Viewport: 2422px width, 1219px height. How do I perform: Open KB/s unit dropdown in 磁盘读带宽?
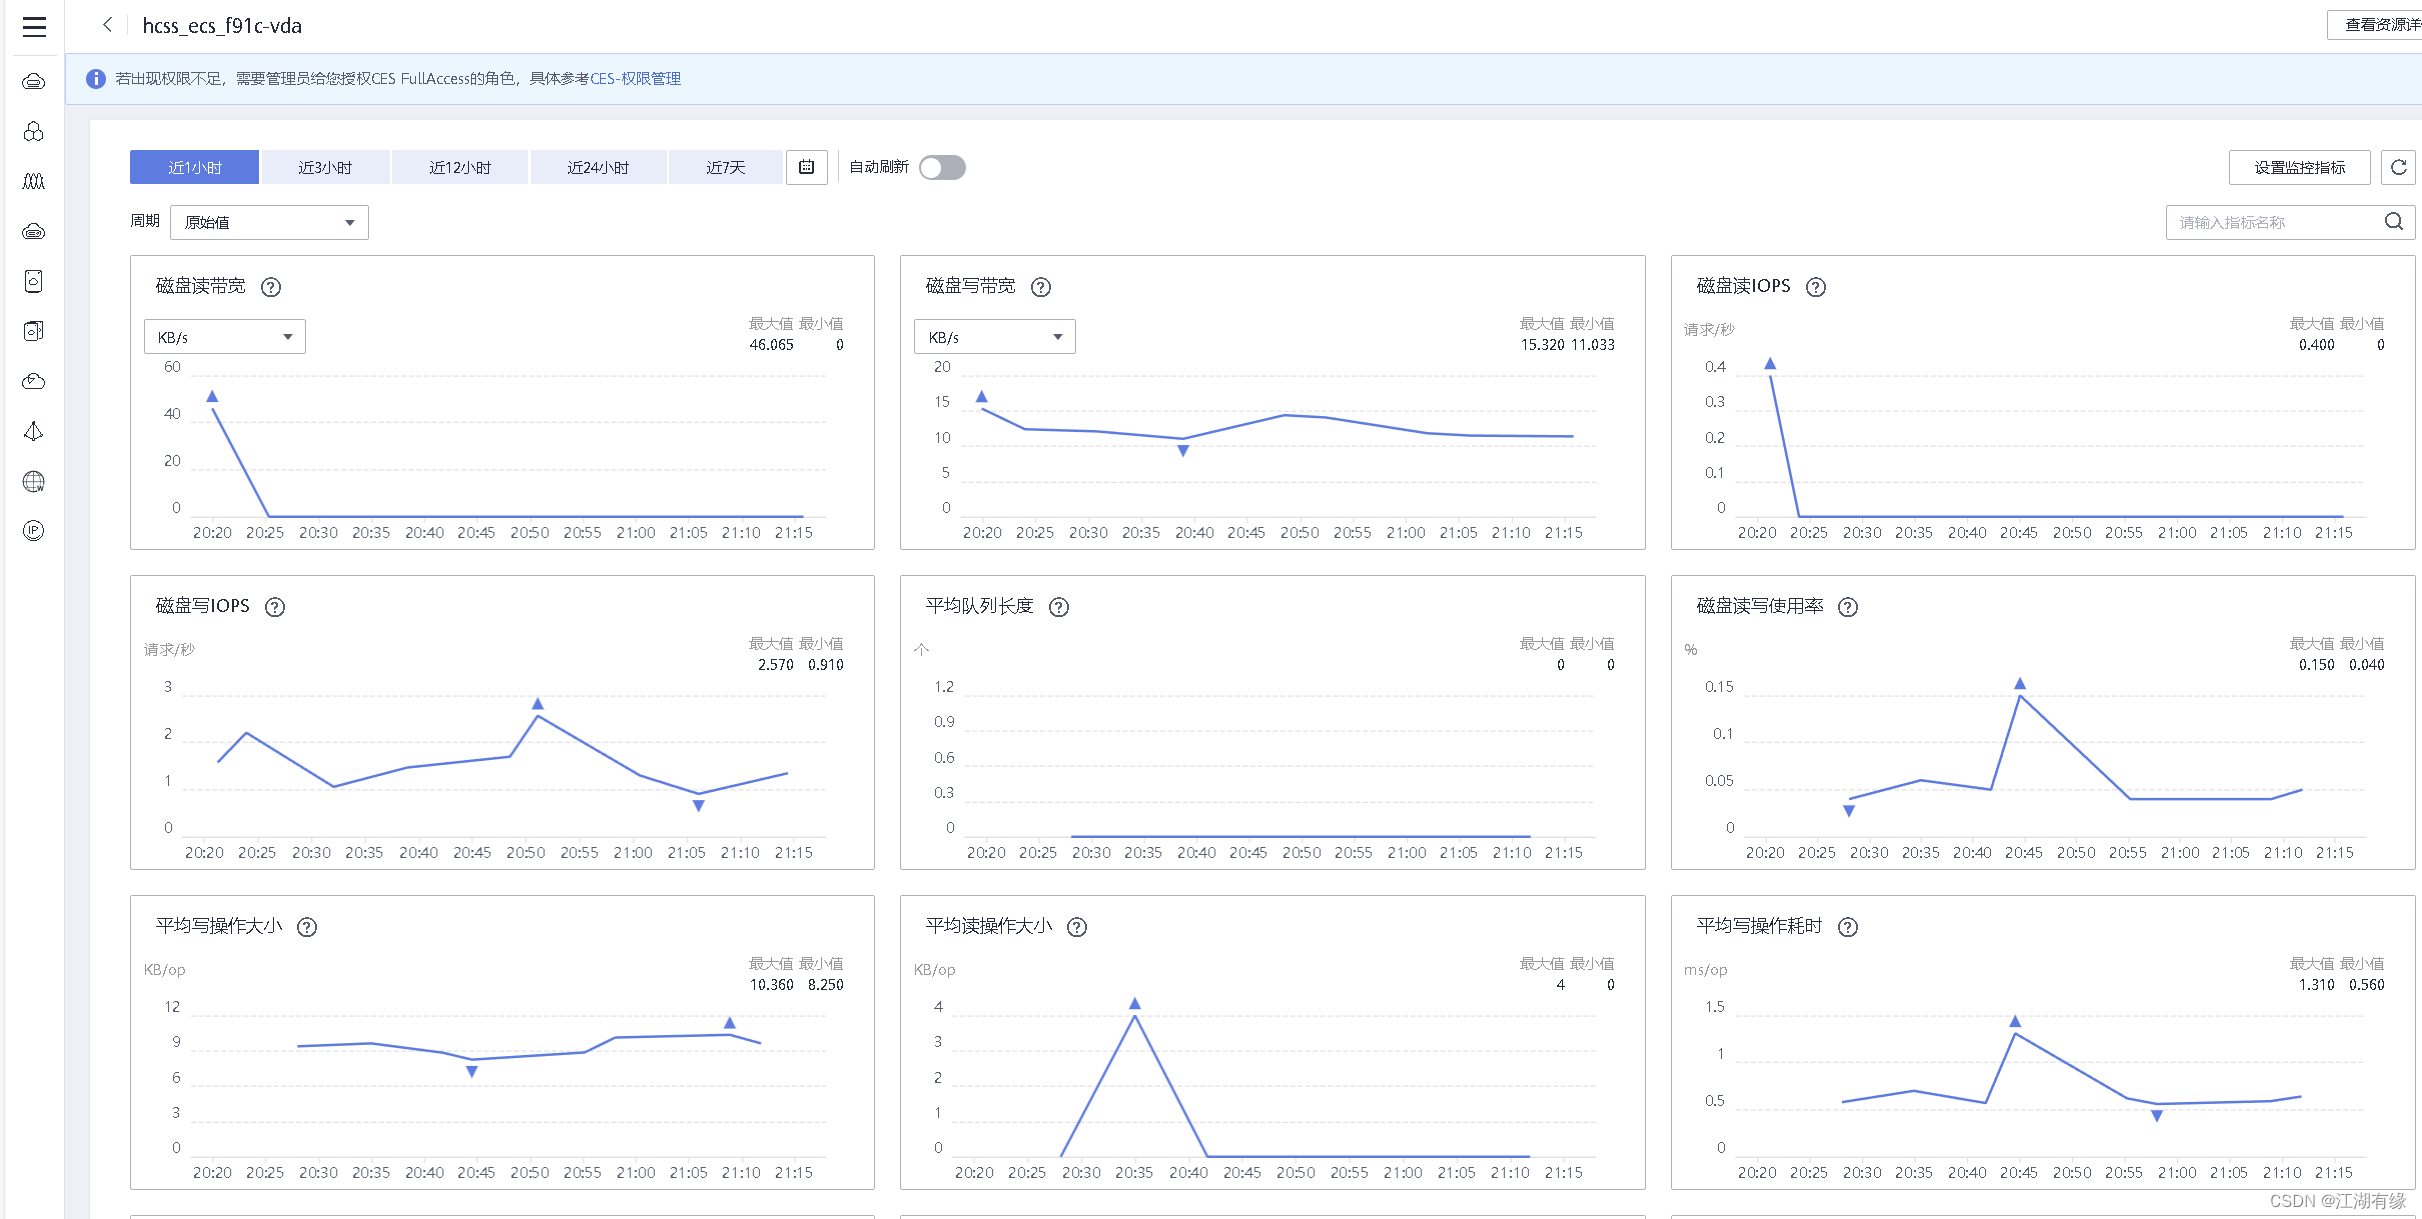[x=224, y=337]
